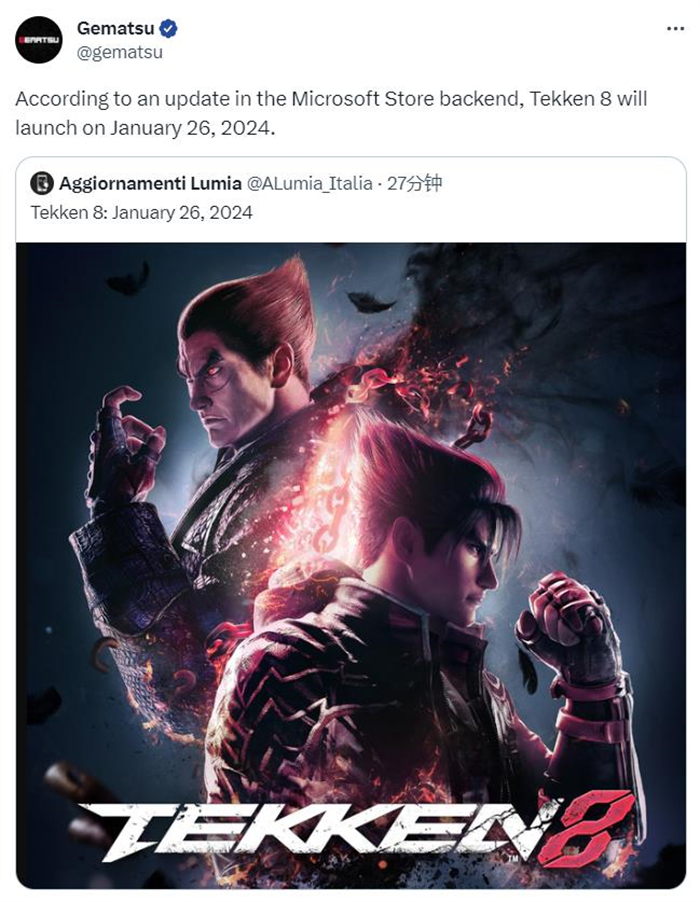Open the quoted text 'Tekken 8: January 26, 2024'
Viewport: 700px width, 902px height.
tap(141, 212)
